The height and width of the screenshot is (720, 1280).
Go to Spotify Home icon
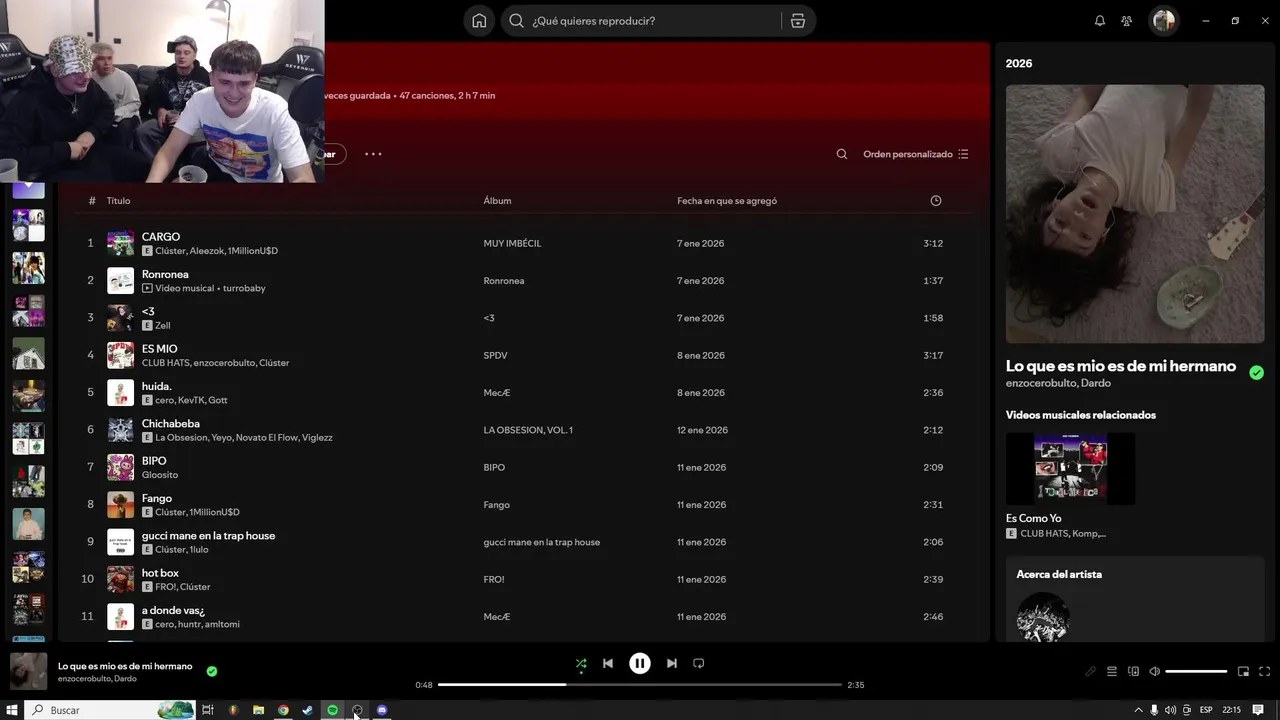[x=479, y=21]
